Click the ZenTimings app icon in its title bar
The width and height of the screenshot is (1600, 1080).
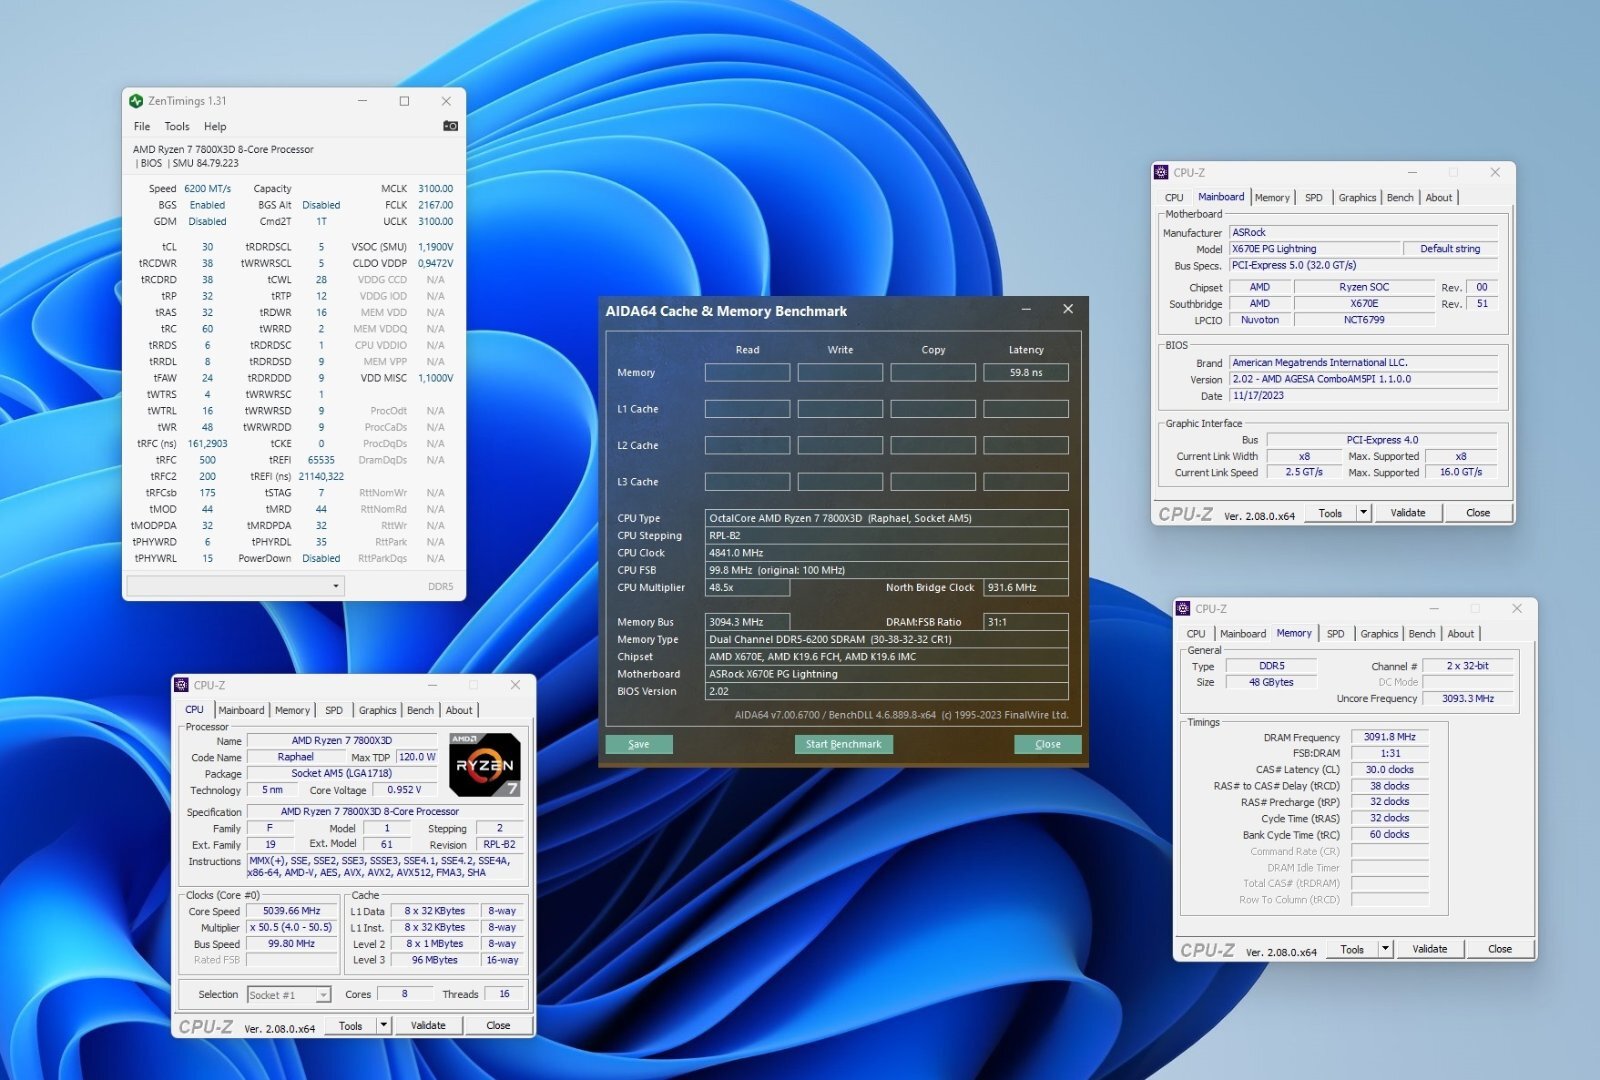tap(136, 101)
